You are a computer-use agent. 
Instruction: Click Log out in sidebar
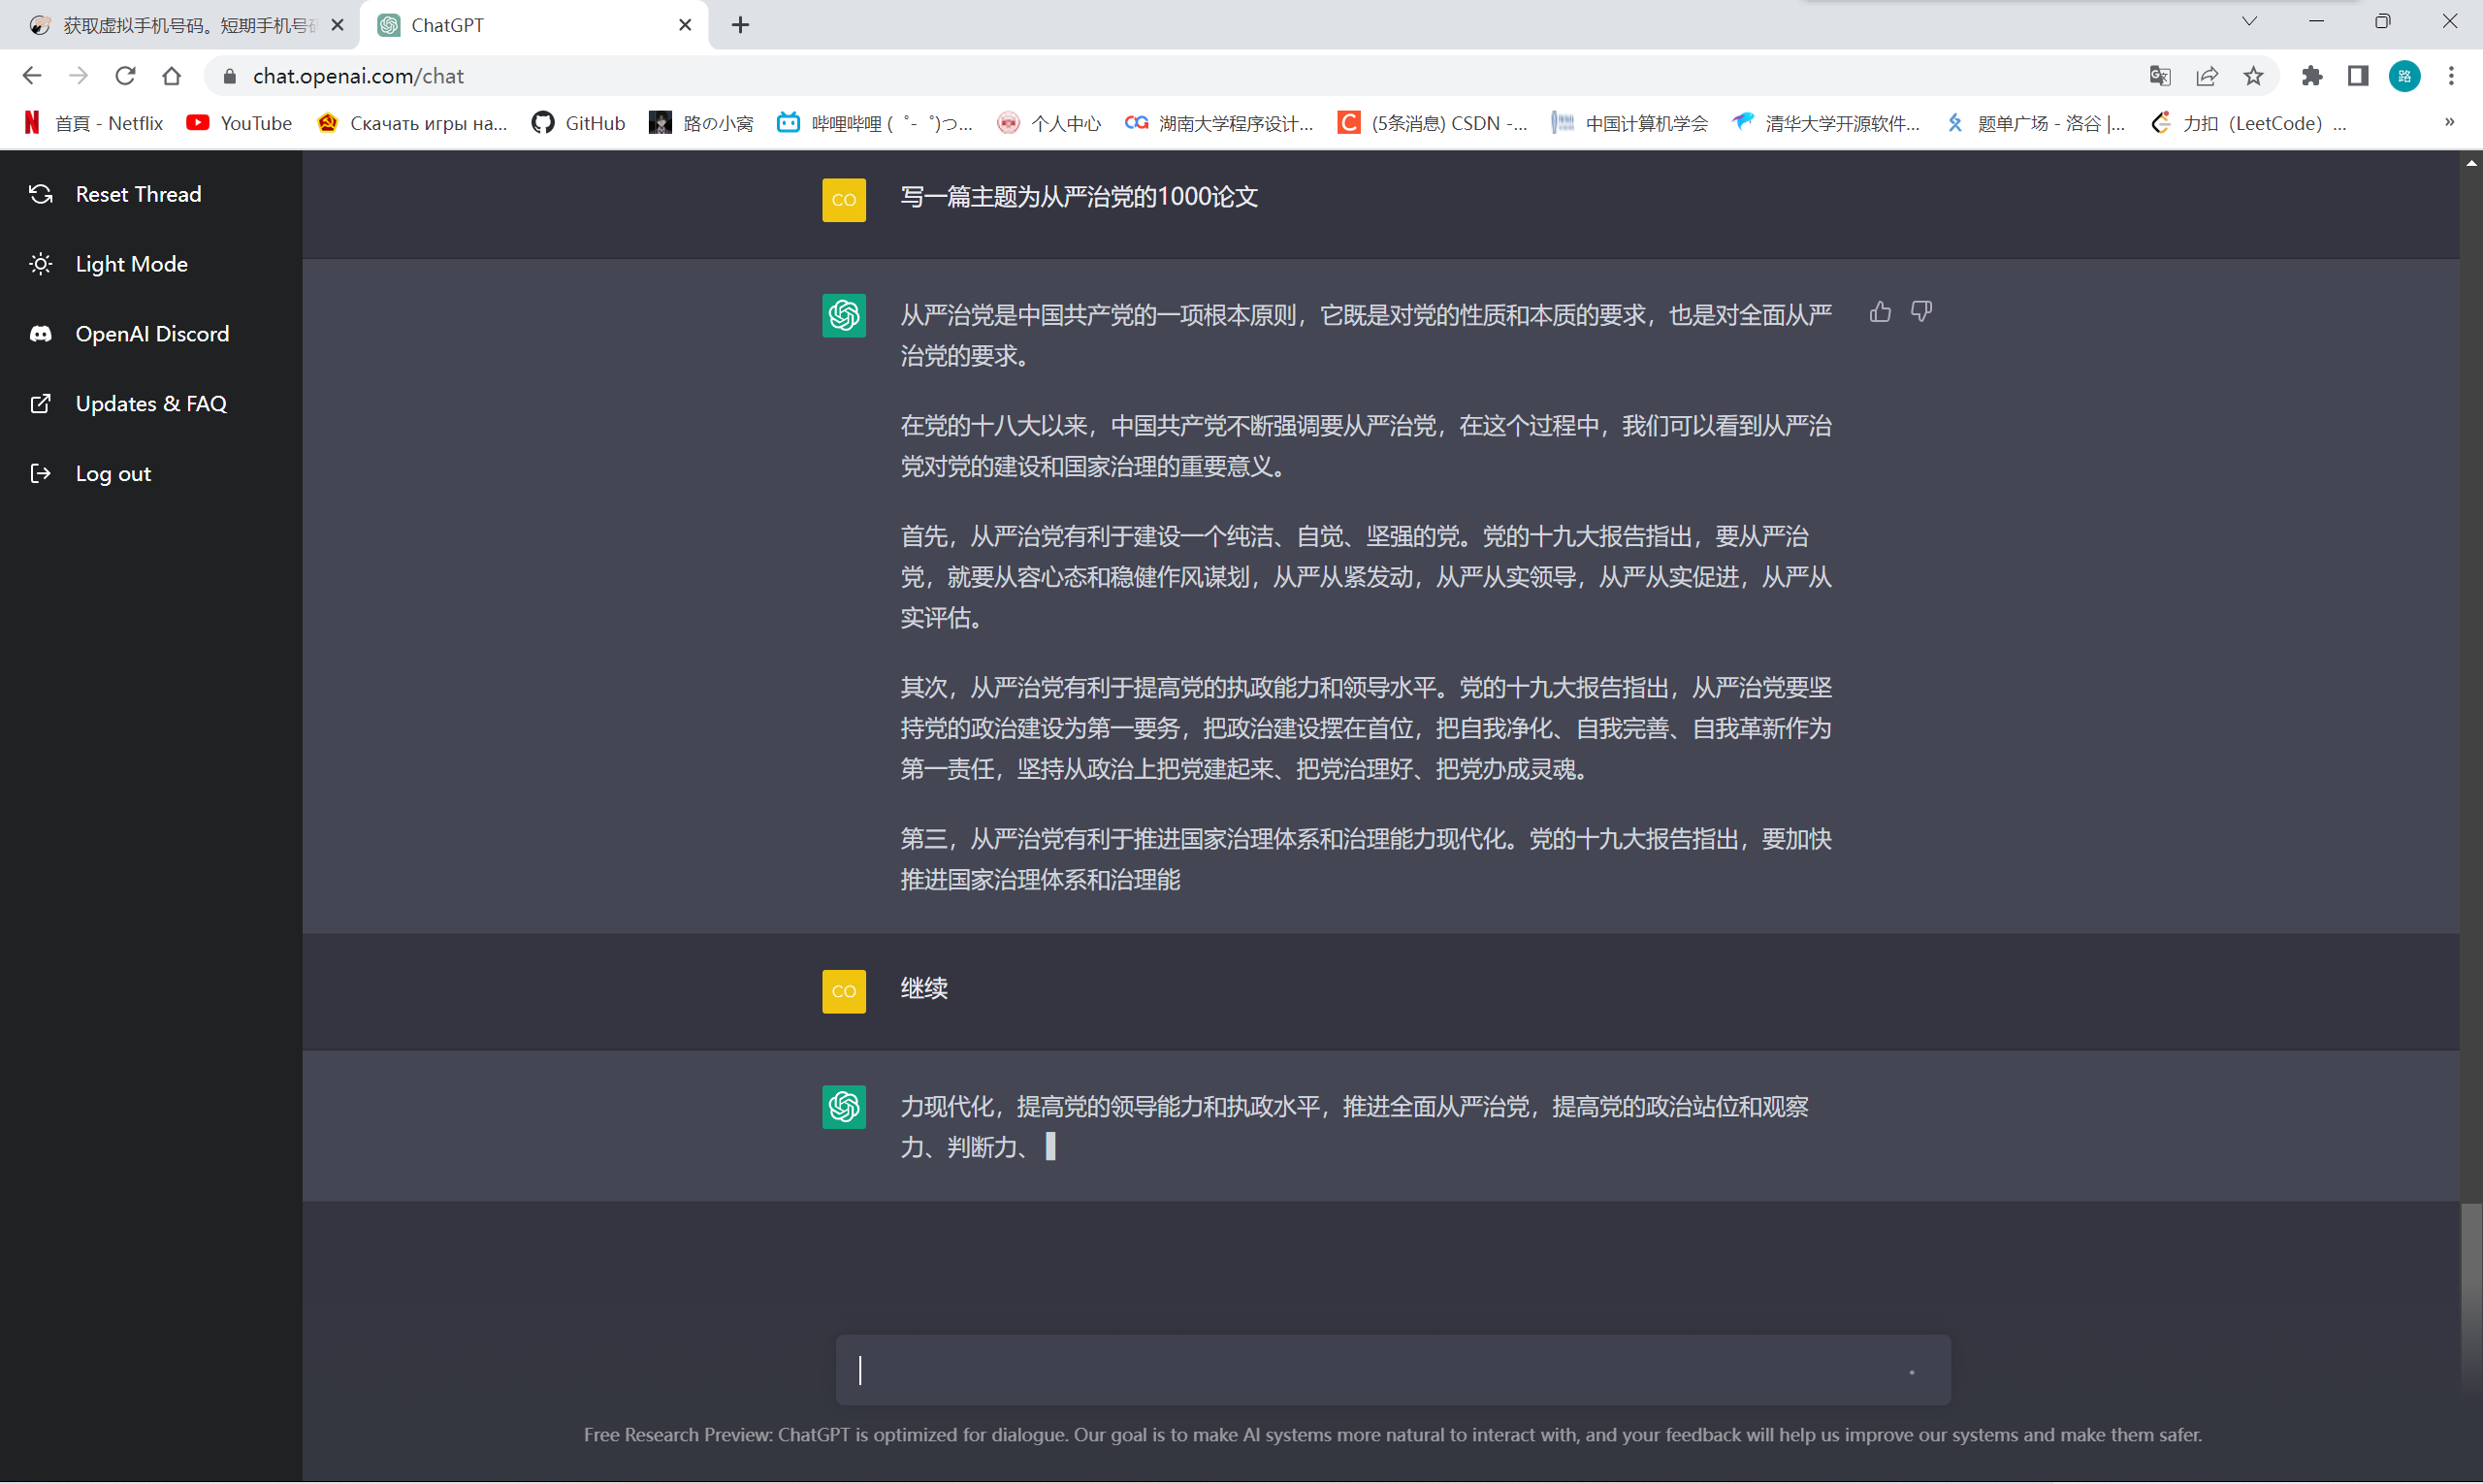tap(112, 474)
